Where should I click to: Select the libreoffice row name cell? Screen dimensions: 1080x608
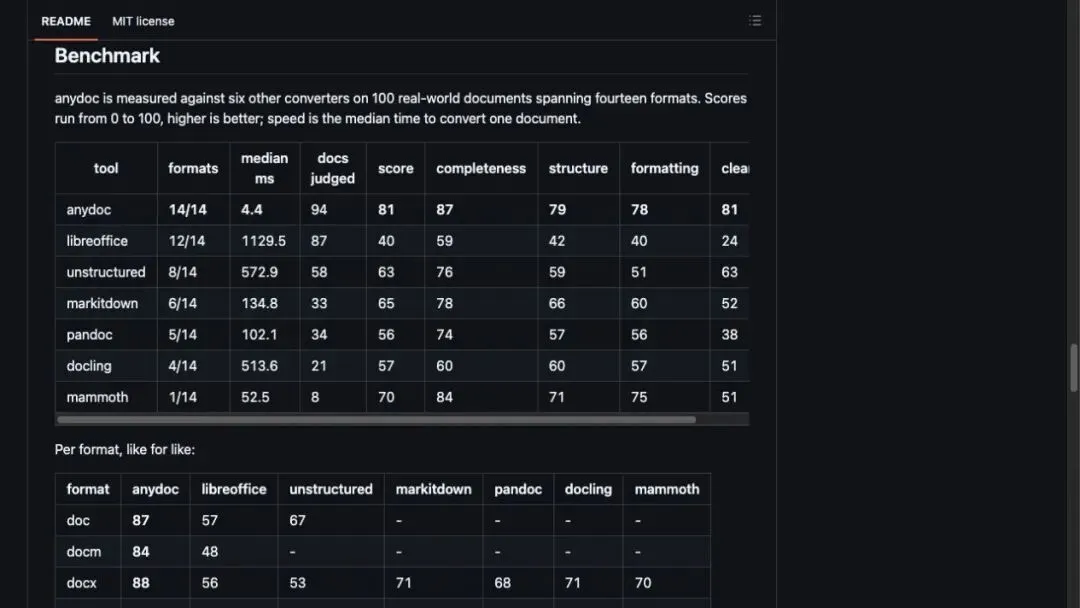point(106,241)
